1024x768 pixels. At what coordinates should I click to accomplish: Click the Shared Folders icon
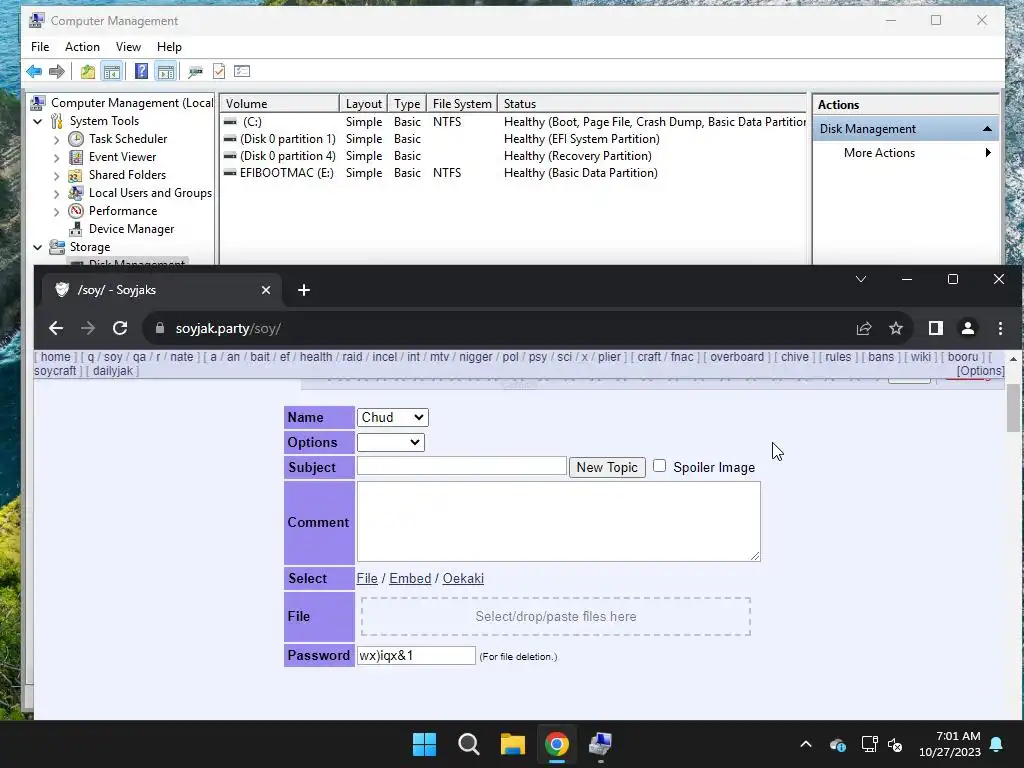[x=76, y=175]
